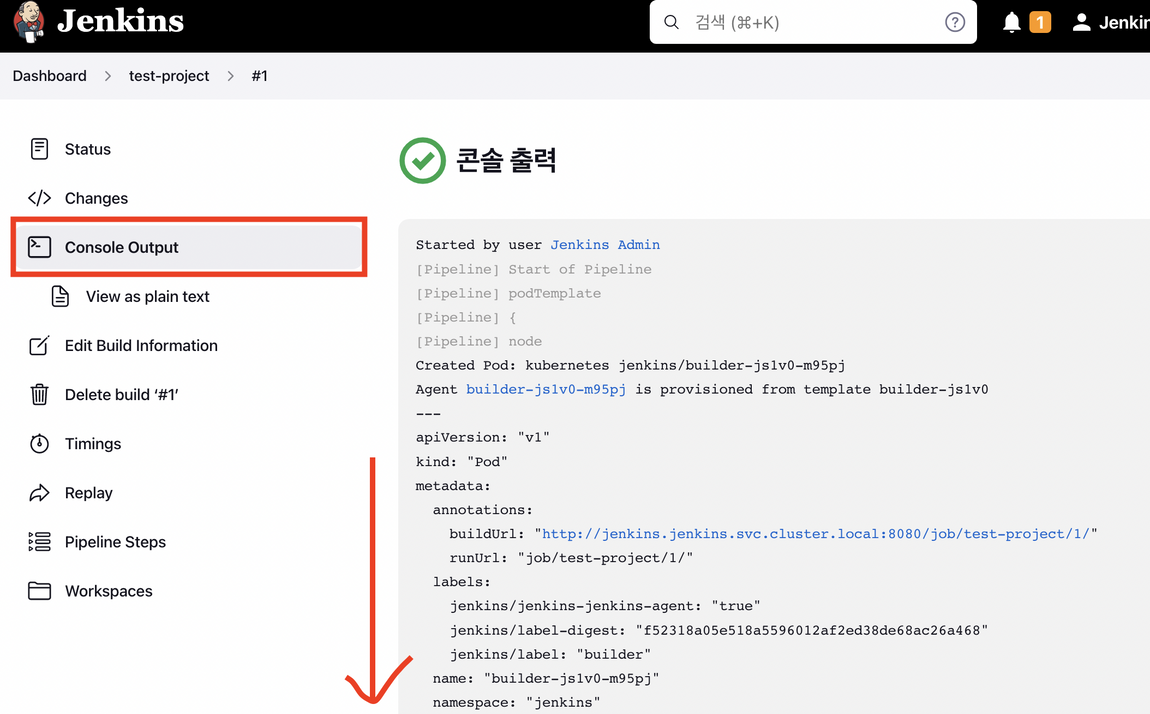This screenshot has height=714, width=1150.
Task: Click the Workspaces folder icon
Action: click(40, 591)
